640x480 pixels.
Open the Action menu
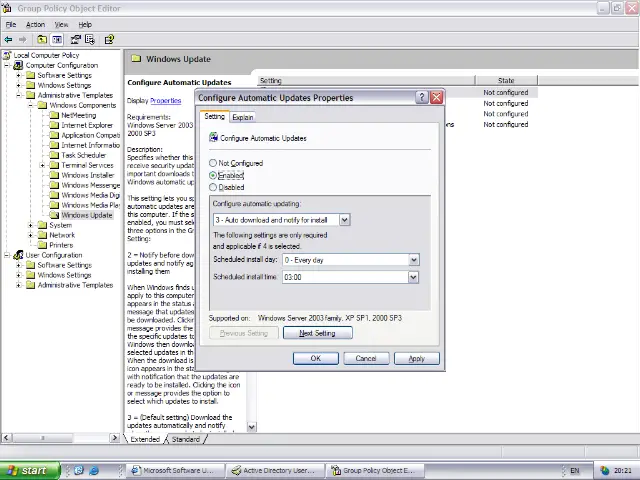(x=36, y=24)
